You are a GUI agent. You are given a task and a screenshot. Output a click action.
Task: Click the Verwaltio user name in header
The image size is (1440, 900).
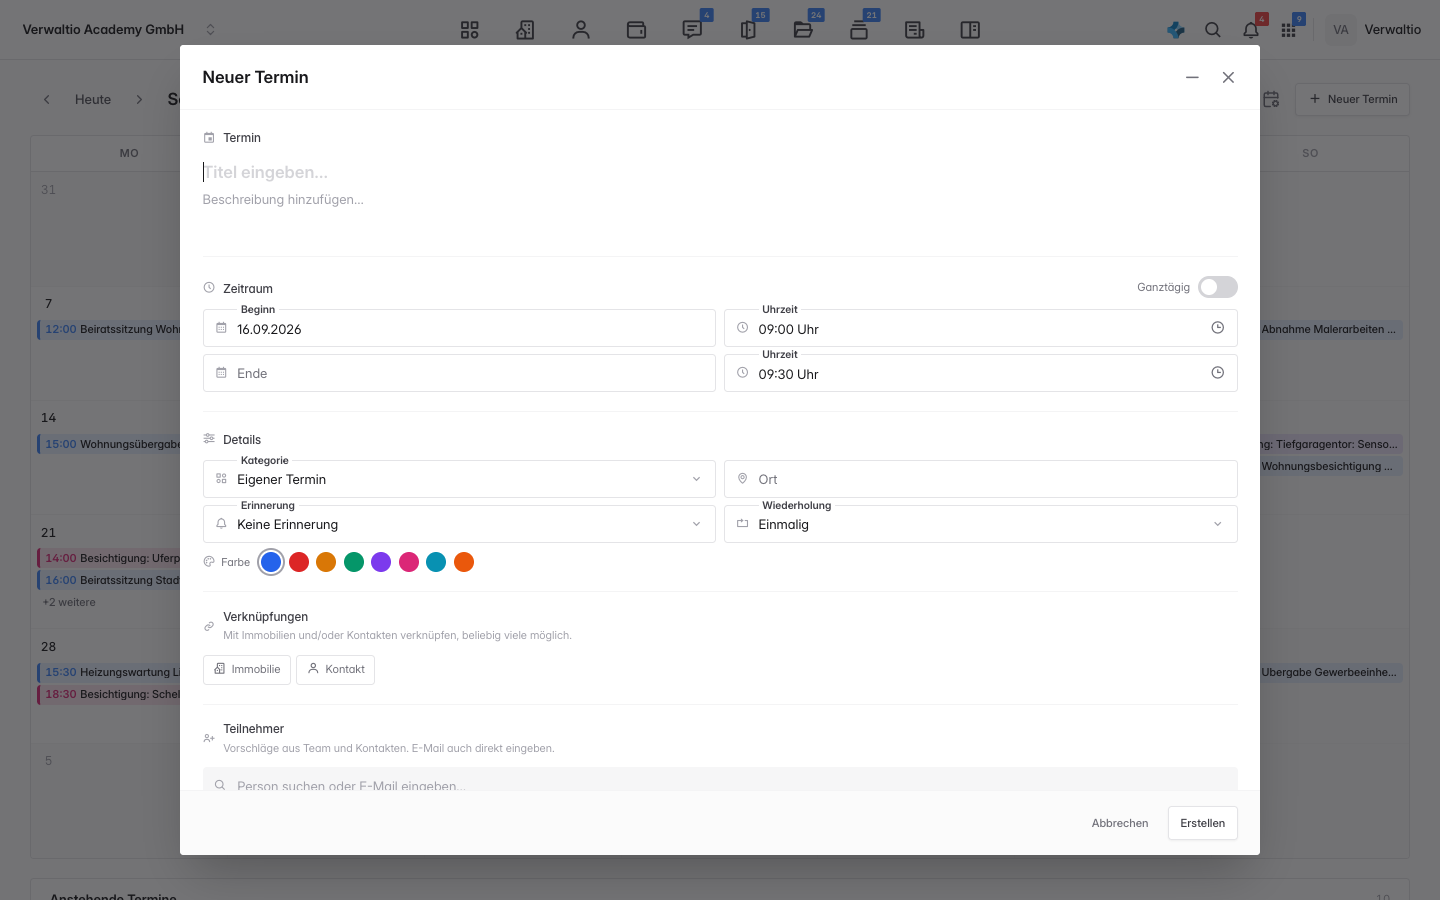click(x=1392, y=30)
